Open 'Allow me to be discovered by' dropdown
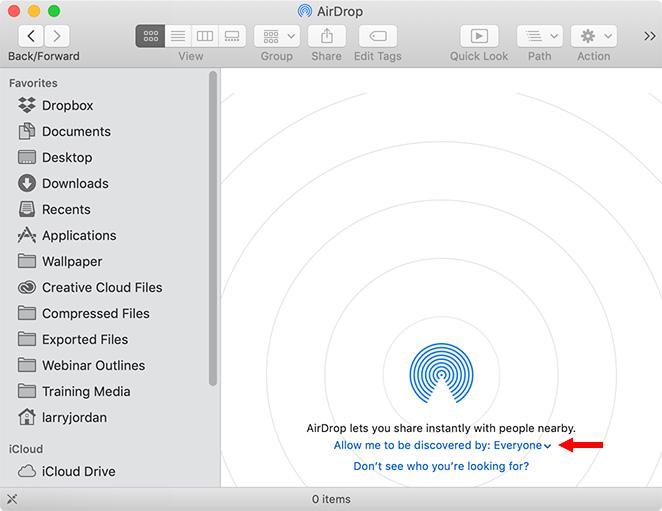662x511 pixels. click(x=442, y=446)
